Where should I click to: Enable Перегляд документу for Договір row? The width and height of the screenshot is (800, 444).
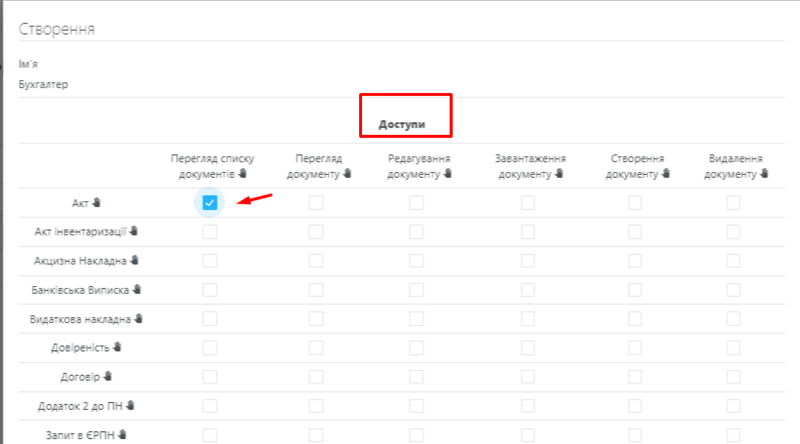[x=316, y=377]
